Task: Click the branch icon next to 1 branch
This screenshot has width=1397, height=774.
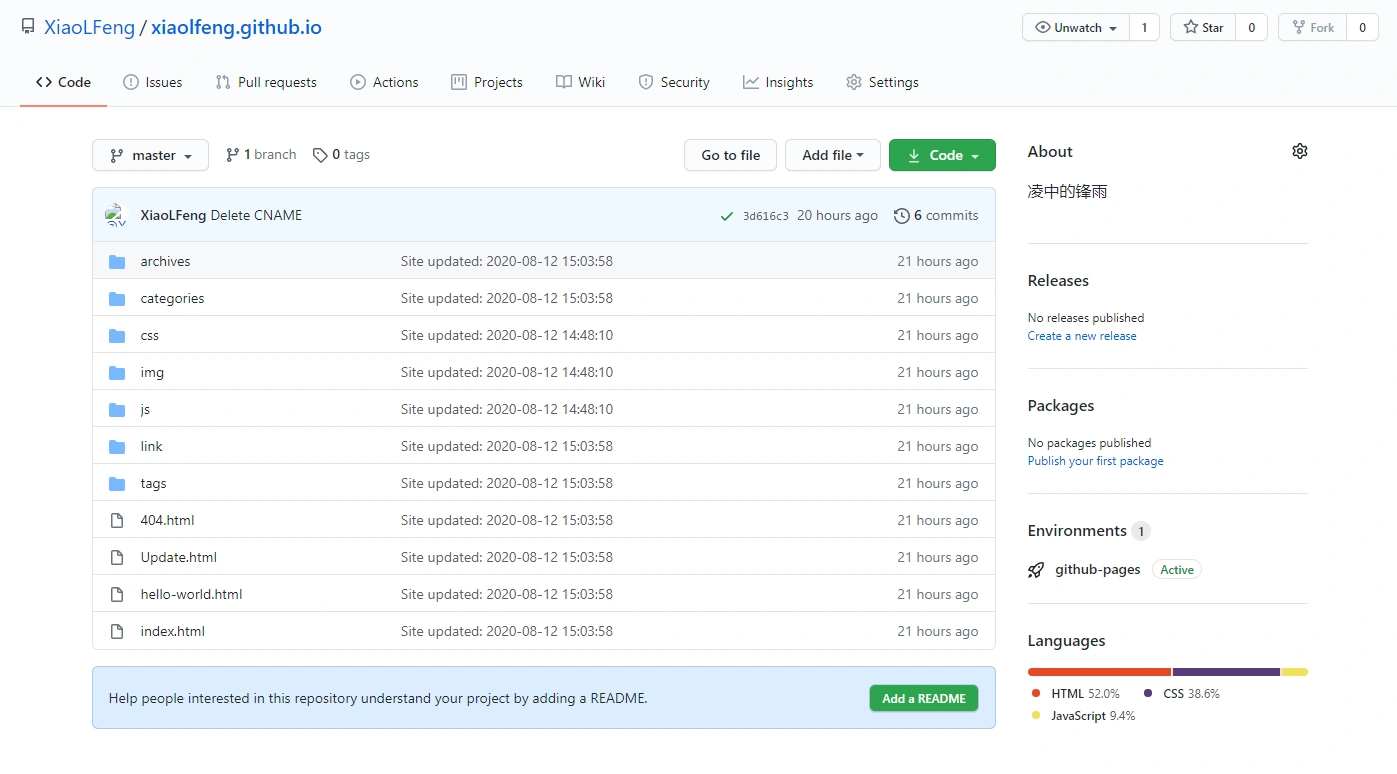Action: (x=232, y=155)
